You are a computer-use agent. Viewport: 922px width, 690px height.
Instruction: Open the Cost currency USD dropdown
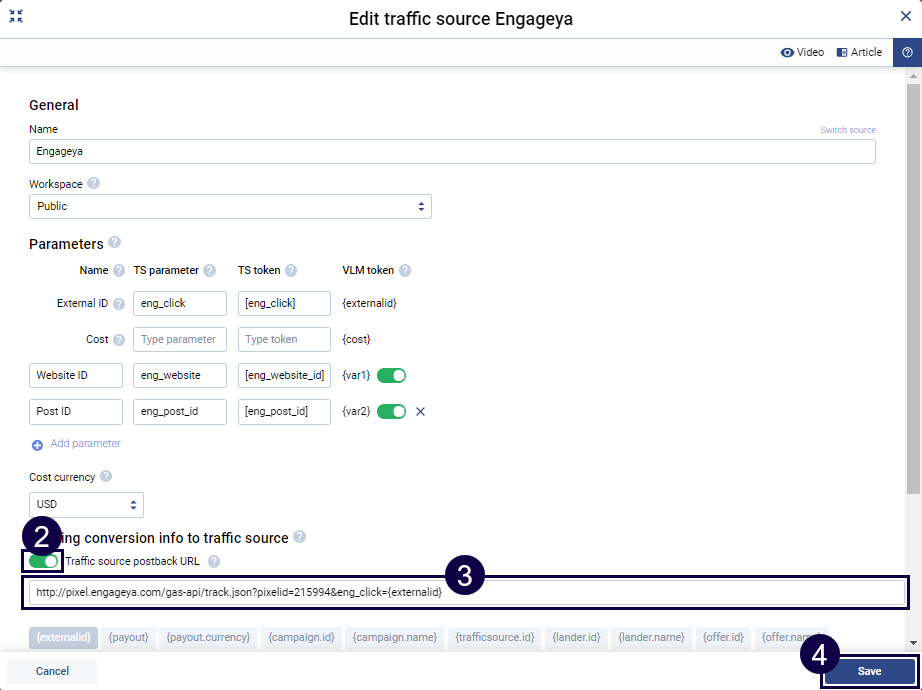[86, 505]
